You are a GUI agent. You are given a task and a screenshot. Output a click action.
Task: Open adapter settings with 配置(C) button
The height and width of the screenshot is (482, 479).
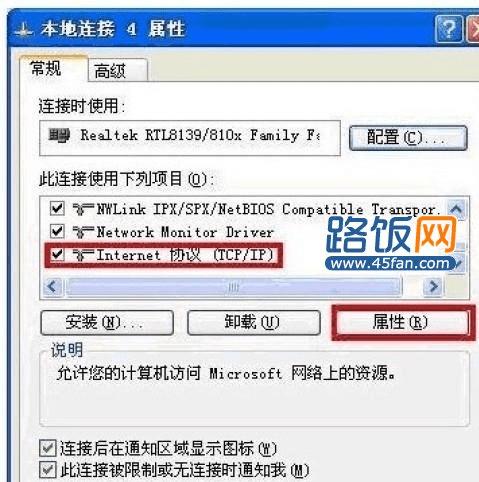pyautogui.click(x=408, y=138)
